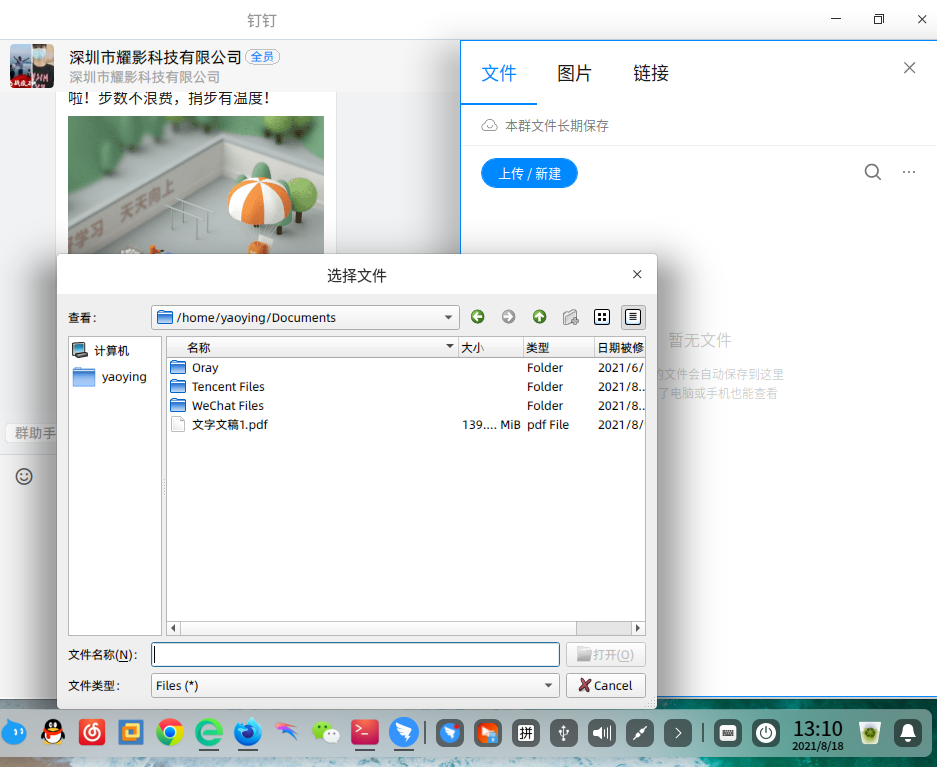
Task: Open the green e browser dock icon
Action: pyautogui.click(x=209, y=732)
